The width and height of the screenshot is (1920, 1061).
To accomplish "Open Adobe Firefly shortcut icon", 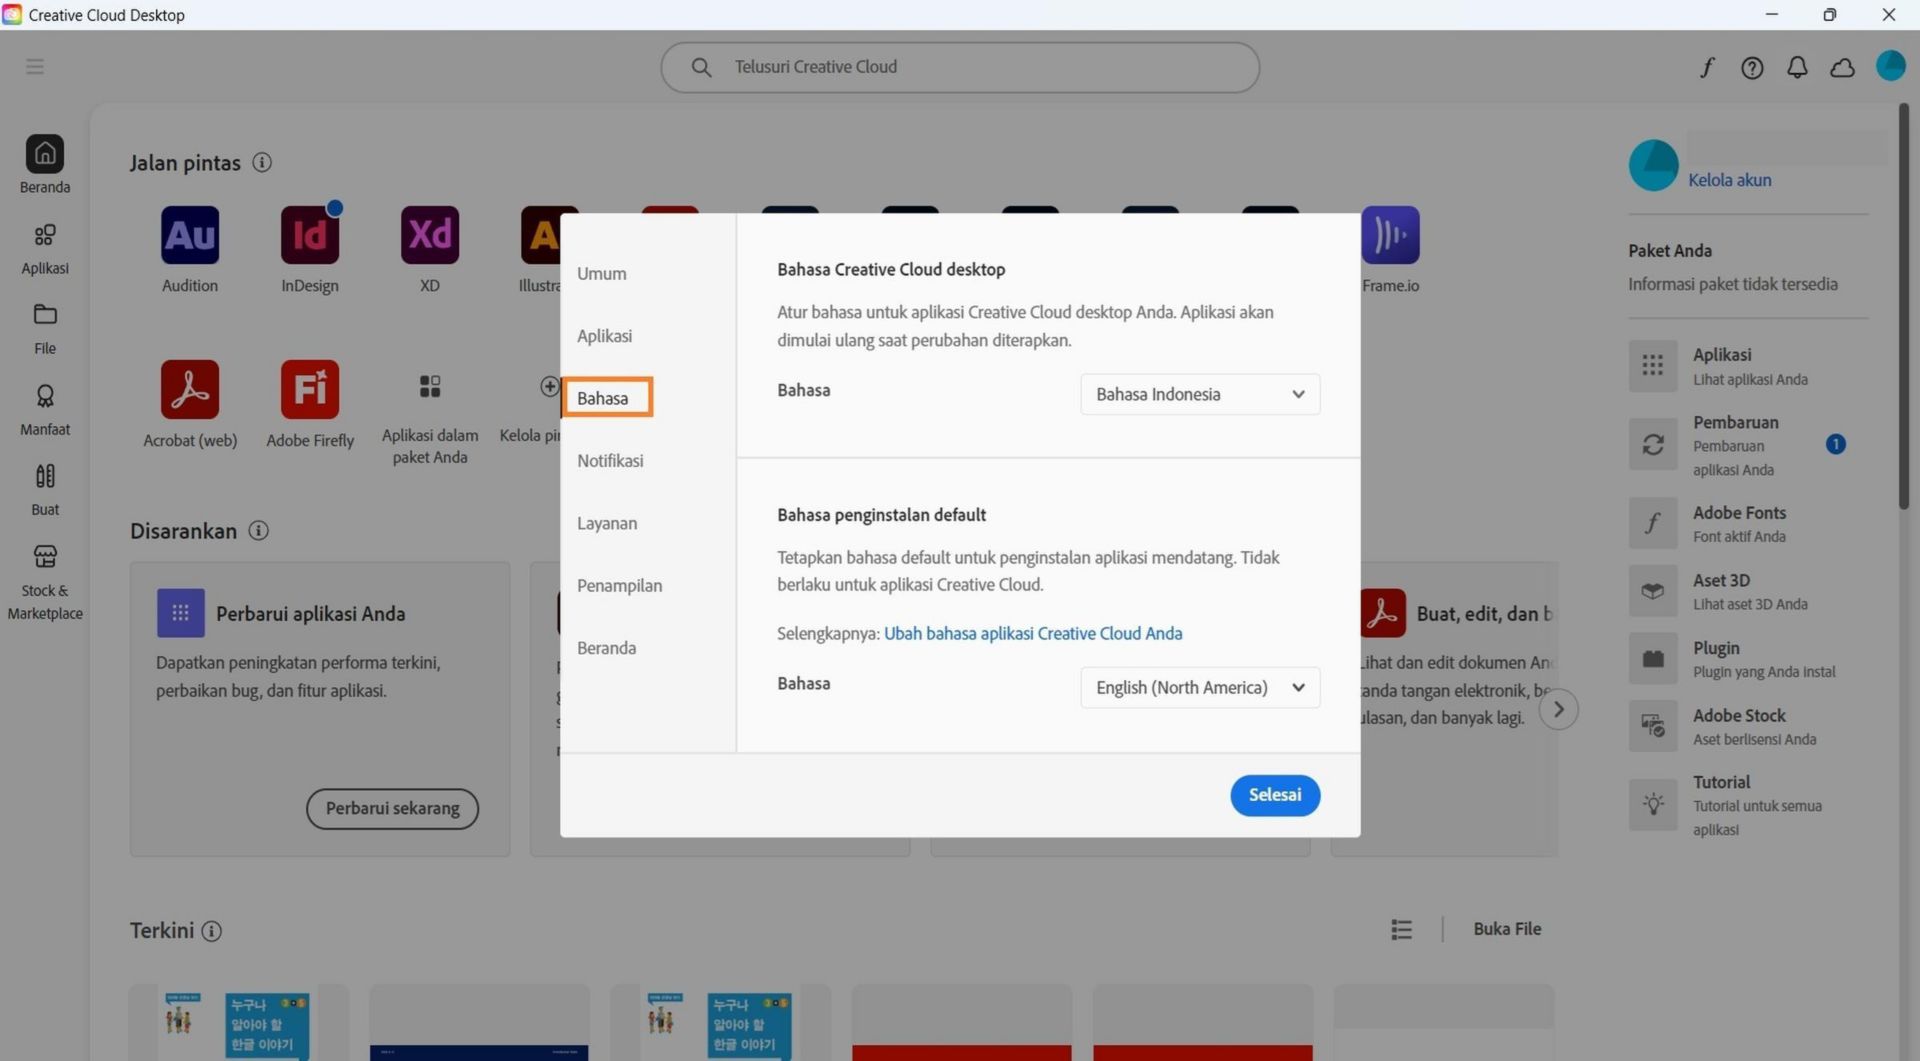I will (310, 389).
